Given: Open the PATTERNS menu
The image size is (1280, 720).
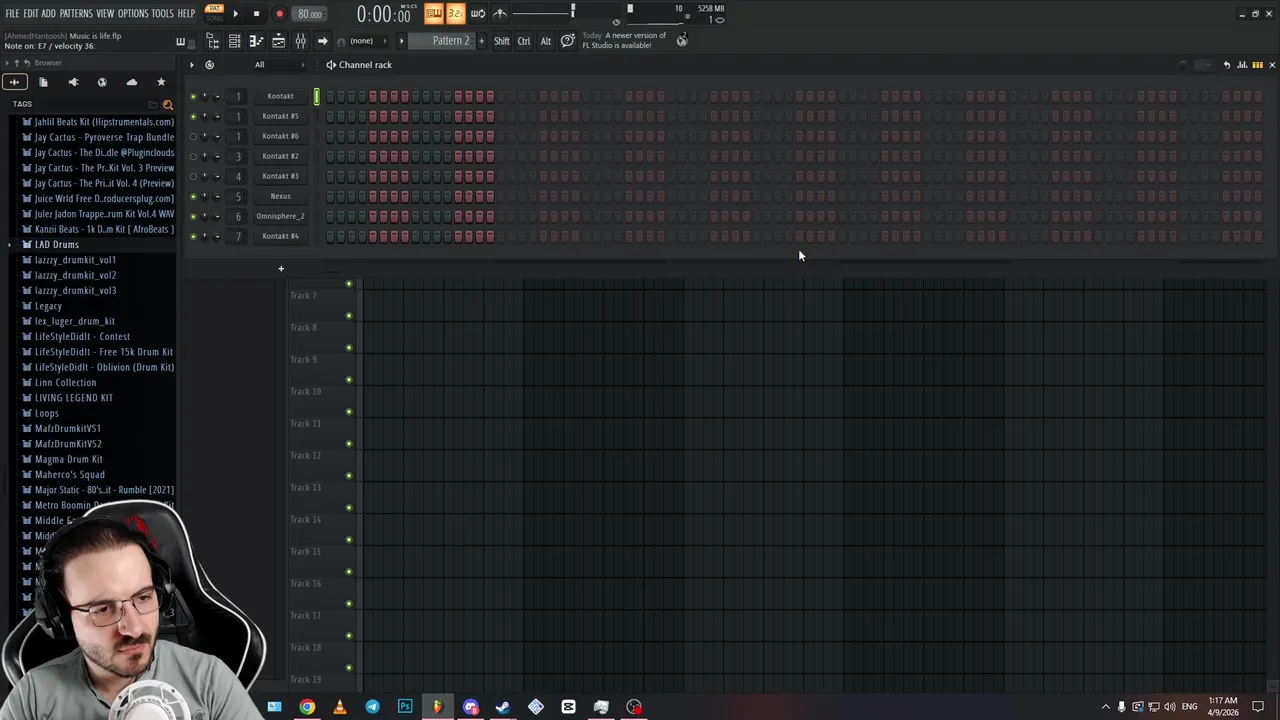Looking at the screenshot, I should (76, 13).
